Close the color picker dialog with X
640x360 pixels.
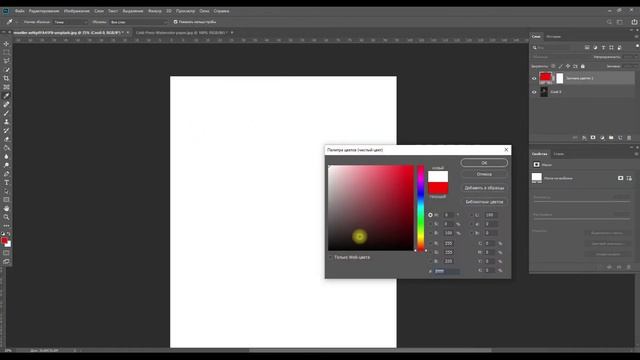[x=506, y=150]
